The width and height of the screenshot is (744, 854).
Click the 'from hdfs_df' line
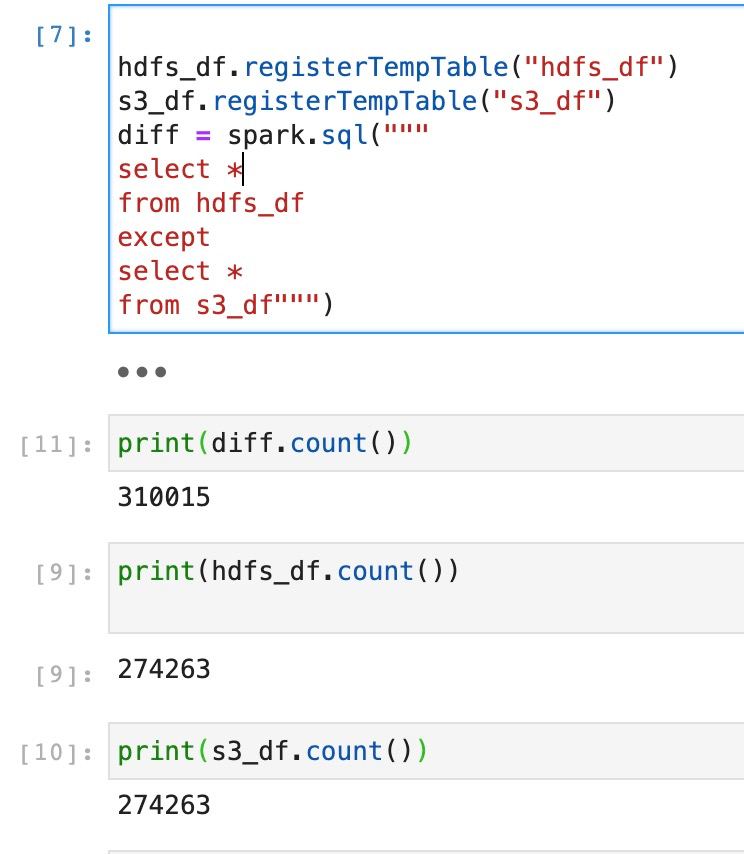click(x=210, y=204)
